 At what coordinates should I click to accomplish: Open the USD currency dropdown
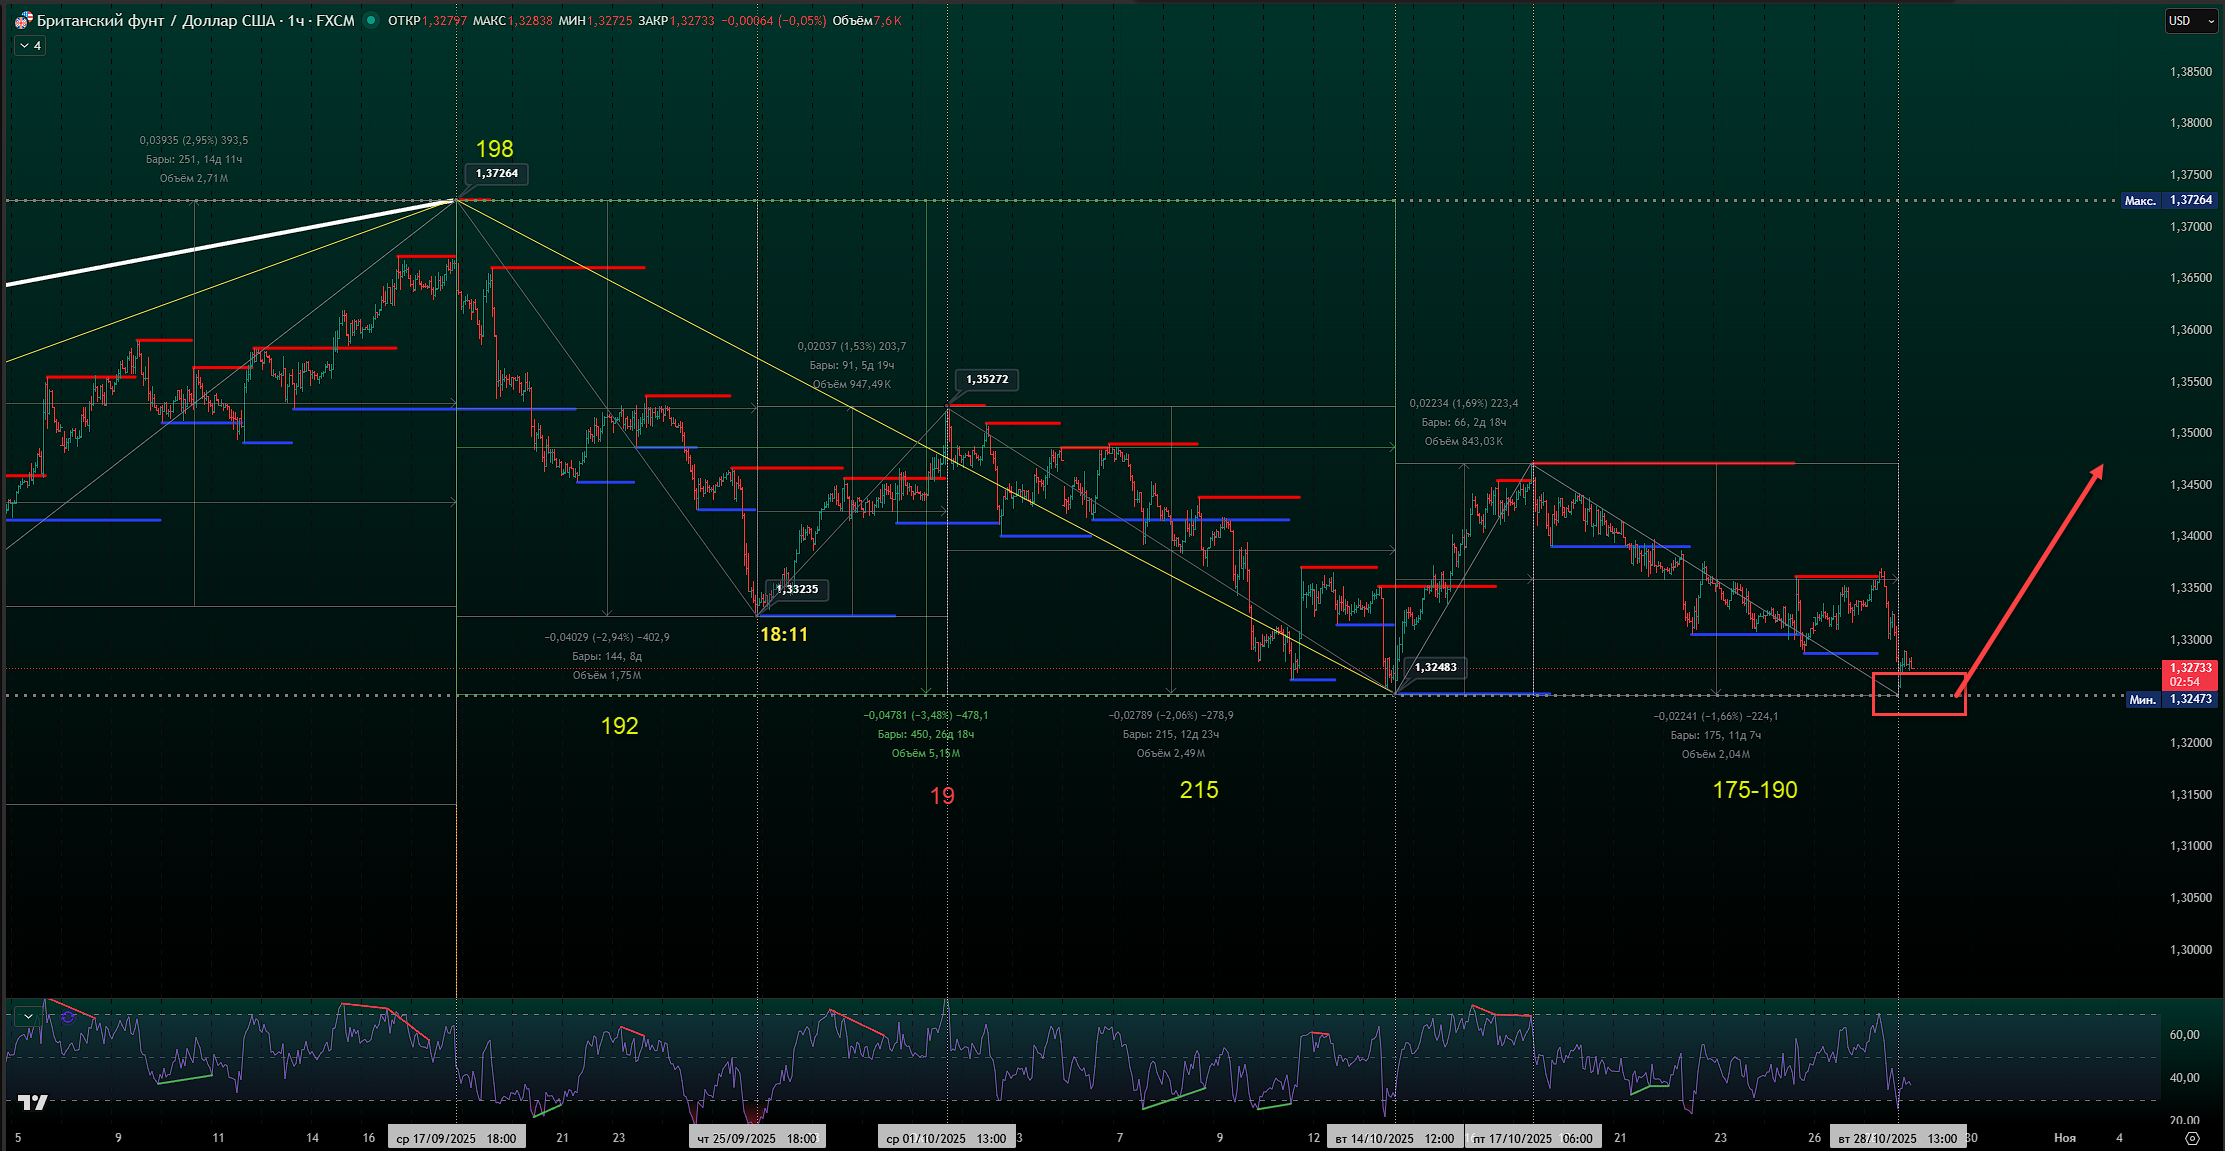click(2190, 21)
